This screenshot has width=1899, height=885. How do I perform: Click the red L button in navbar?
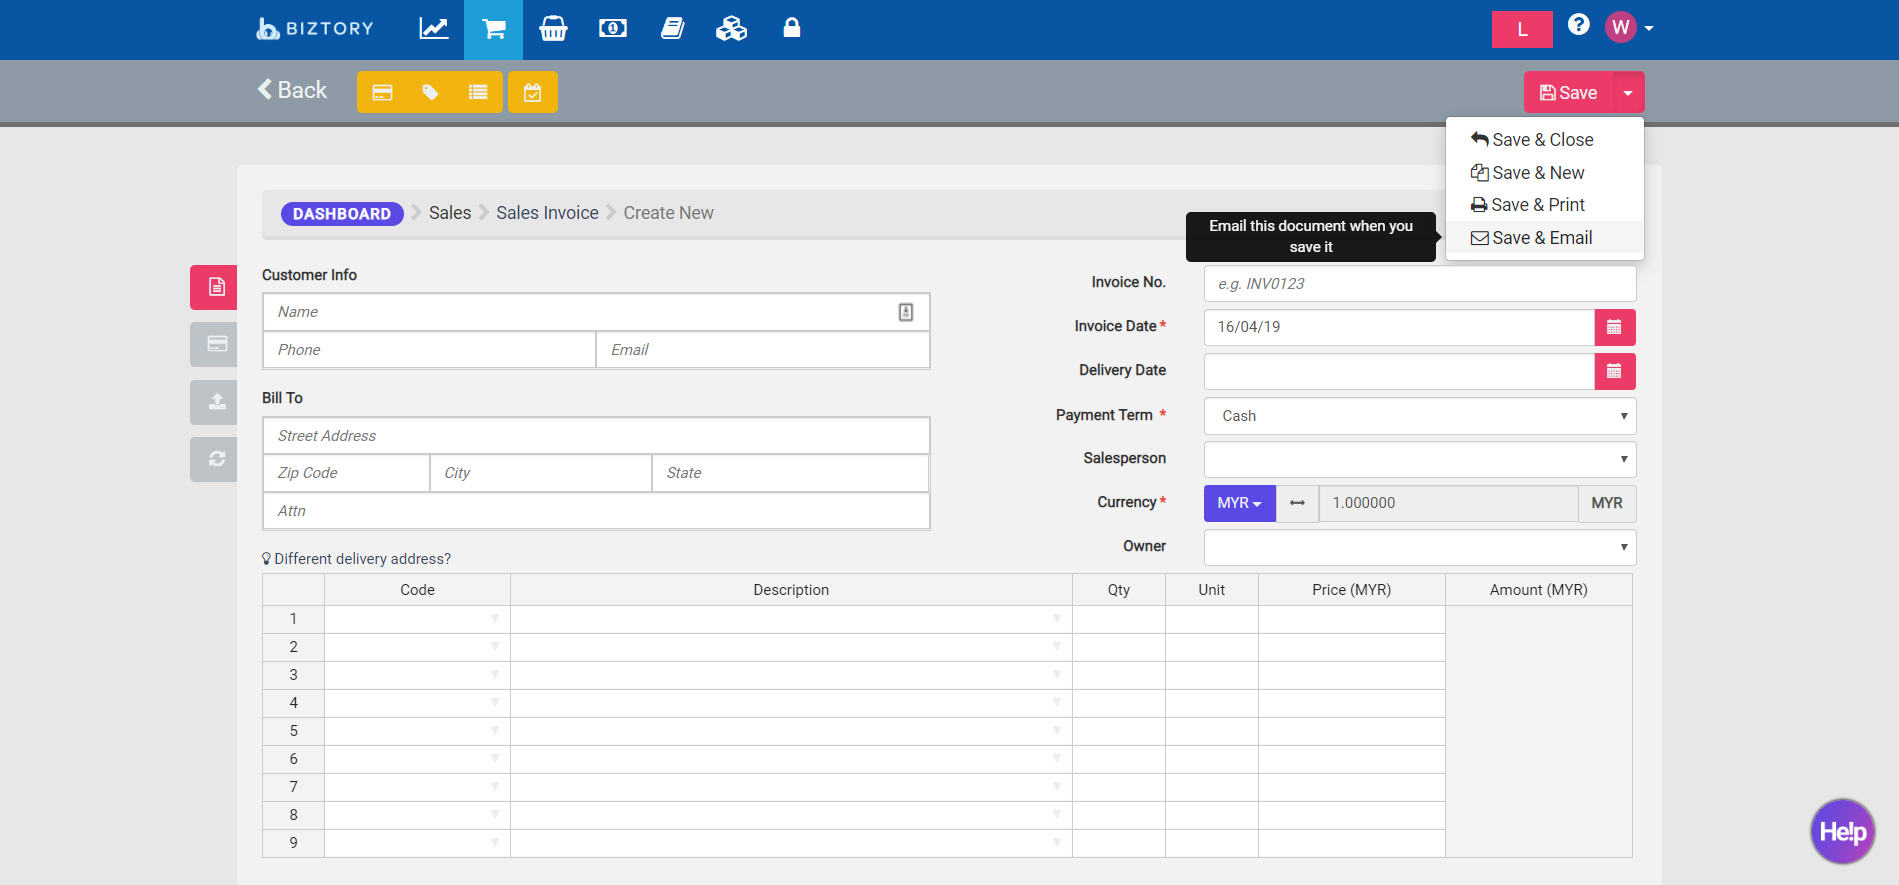click(x=1522, y=29)
